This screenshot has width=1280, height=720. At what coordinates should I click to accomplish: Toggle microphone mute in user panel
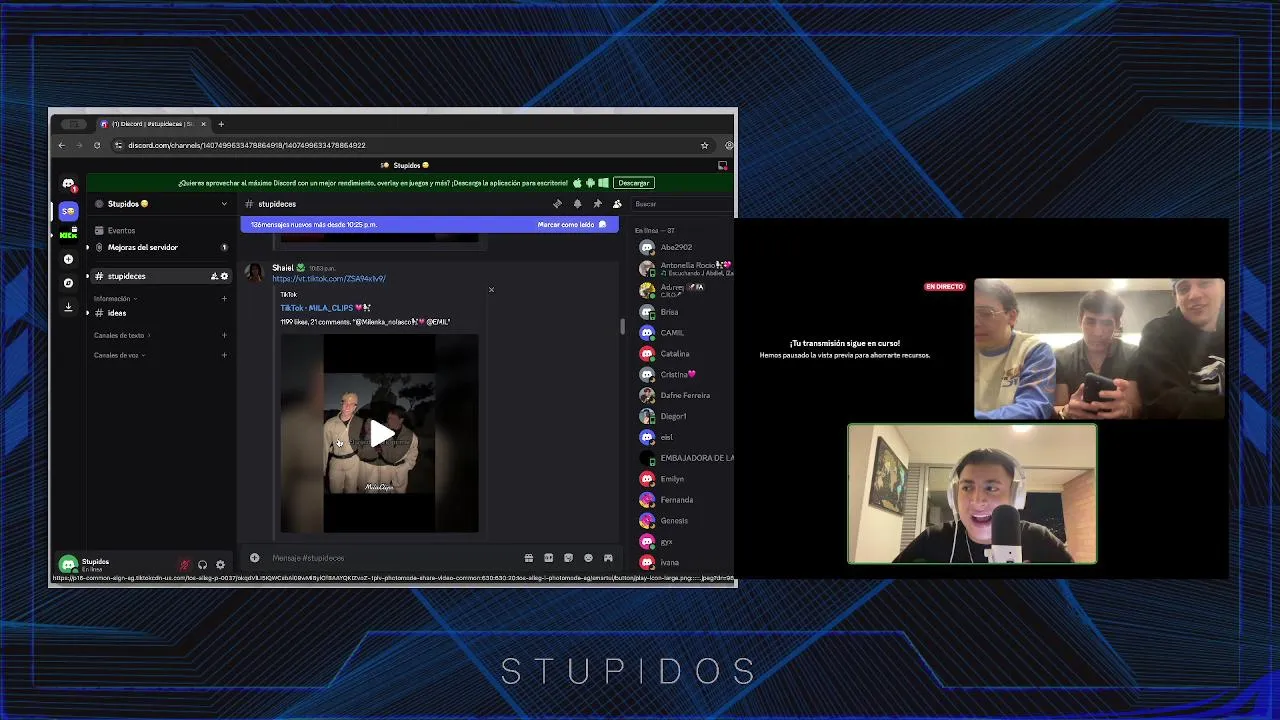pos(184,565)
